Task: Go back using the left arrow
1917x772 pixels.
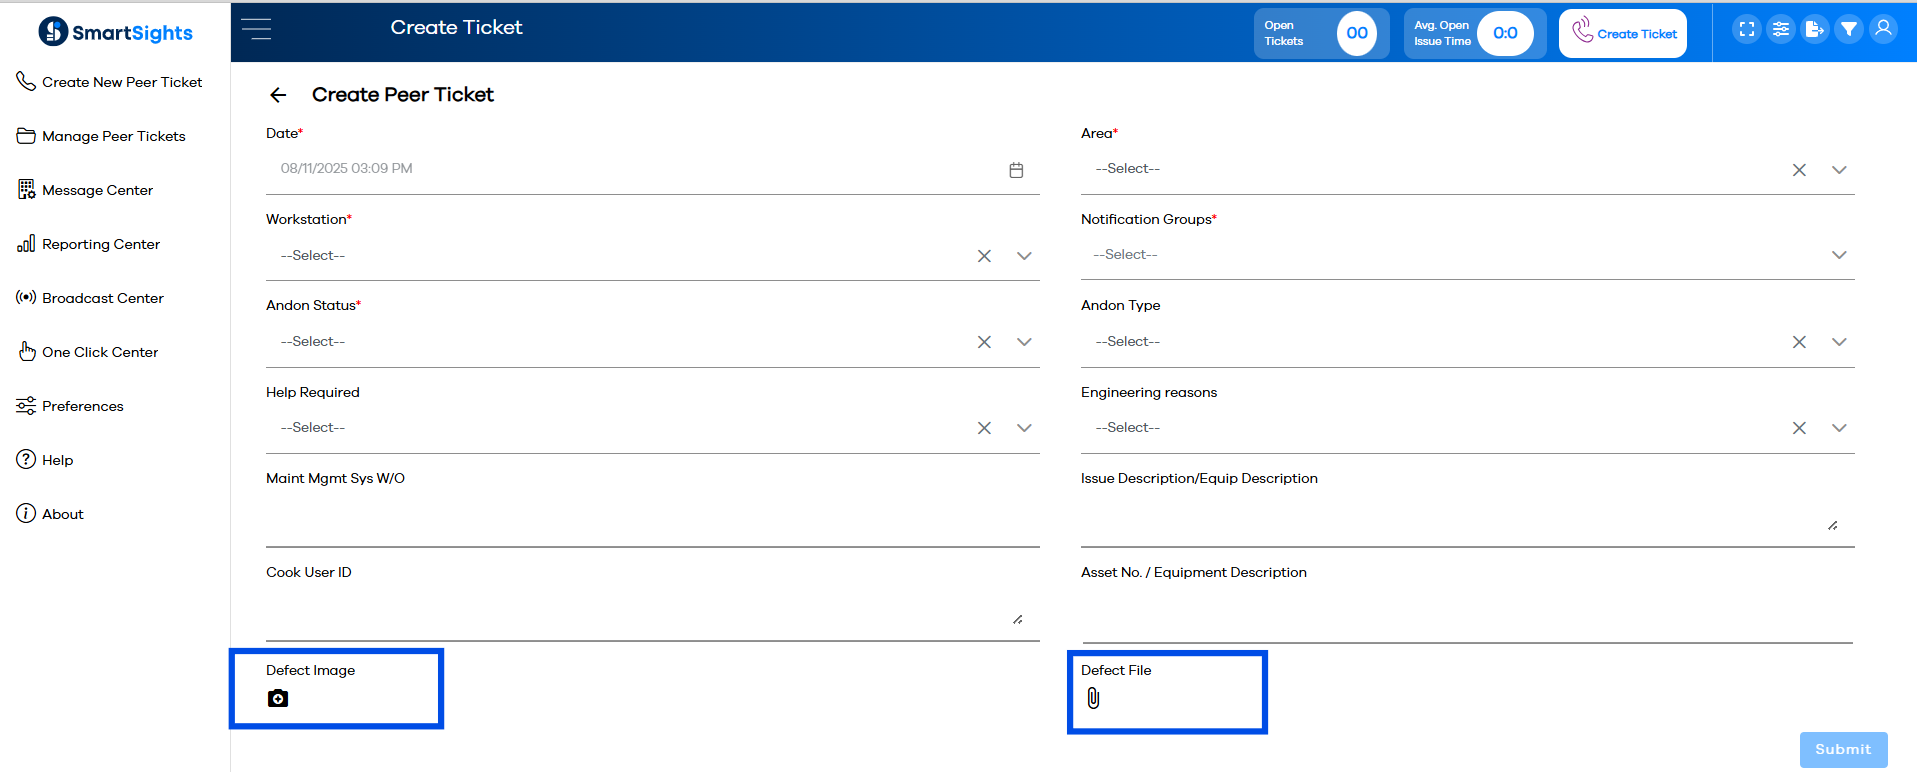Action: pyautogui.click(x=278, y=95)
